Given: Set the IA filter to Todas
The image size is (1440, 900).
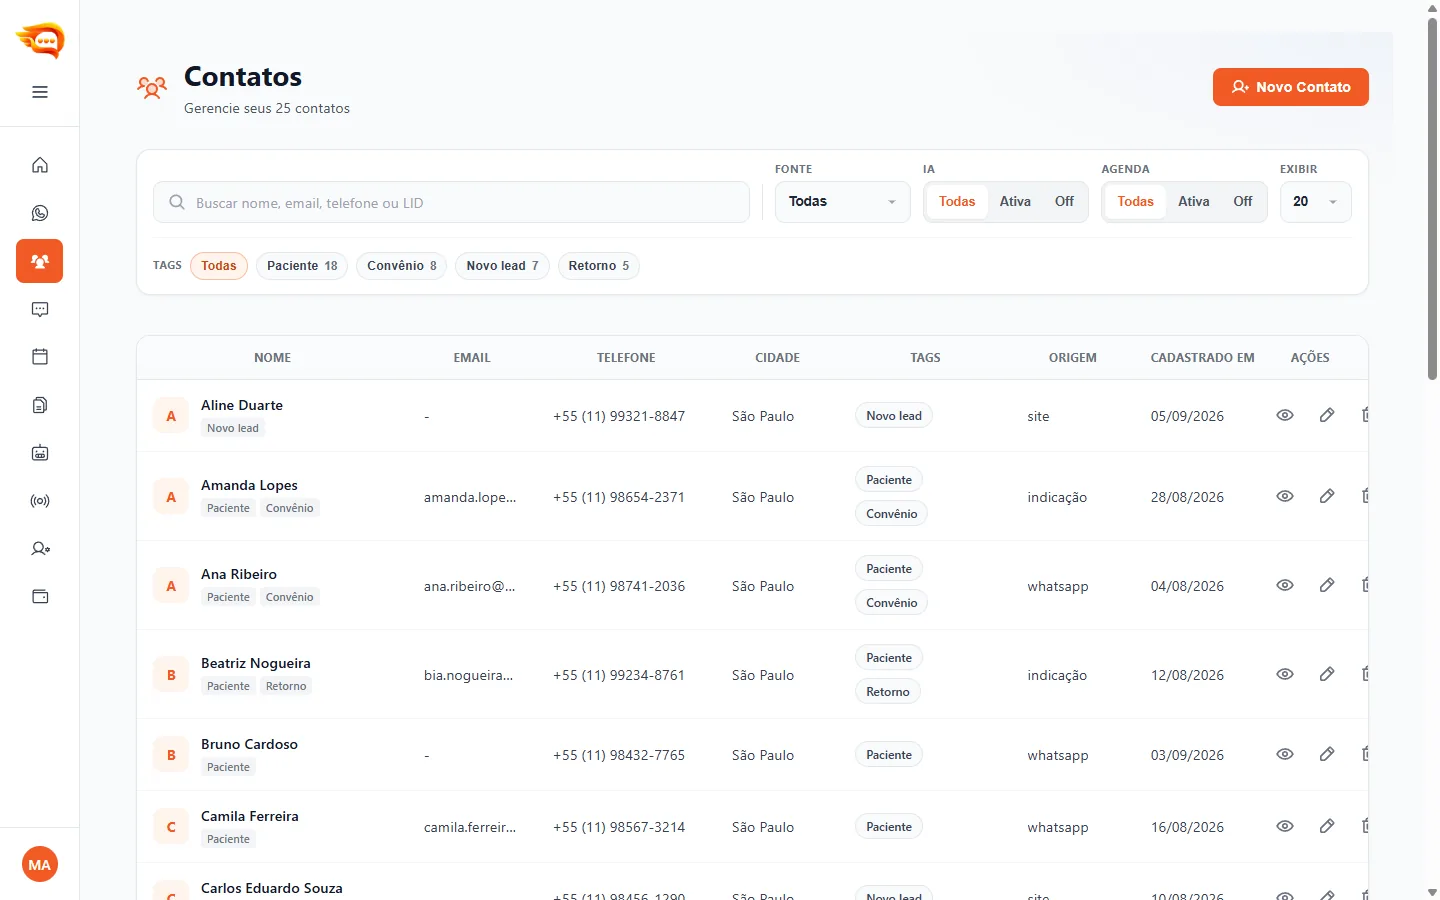Looking at the screenshot, I should (957, 201).
